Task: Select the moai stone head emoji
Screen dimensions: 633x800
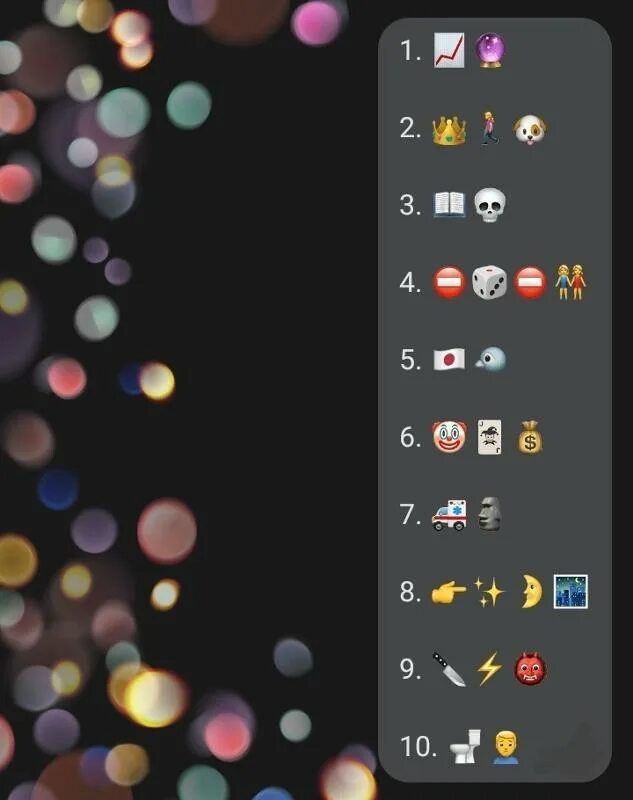Action: (489, 514)
